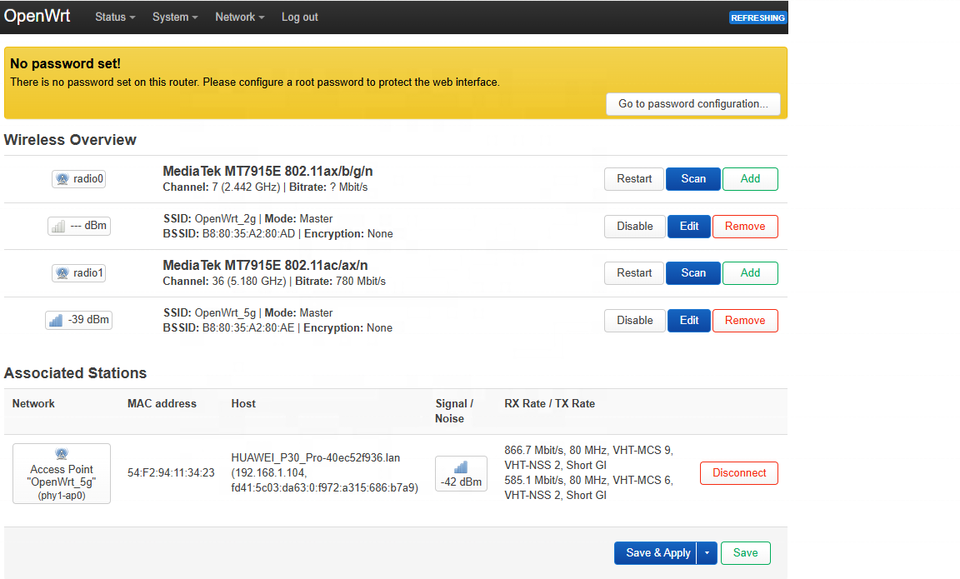Click the radio1 device badge icon
This screenshot has width=960, height=579.
[x=79, y=273]
